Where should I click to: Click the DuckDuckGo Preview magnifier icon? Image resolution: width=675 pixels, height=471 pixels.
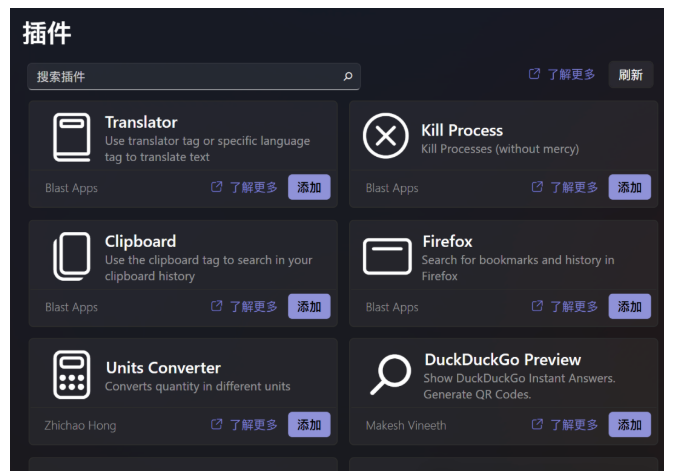[390, 374]
